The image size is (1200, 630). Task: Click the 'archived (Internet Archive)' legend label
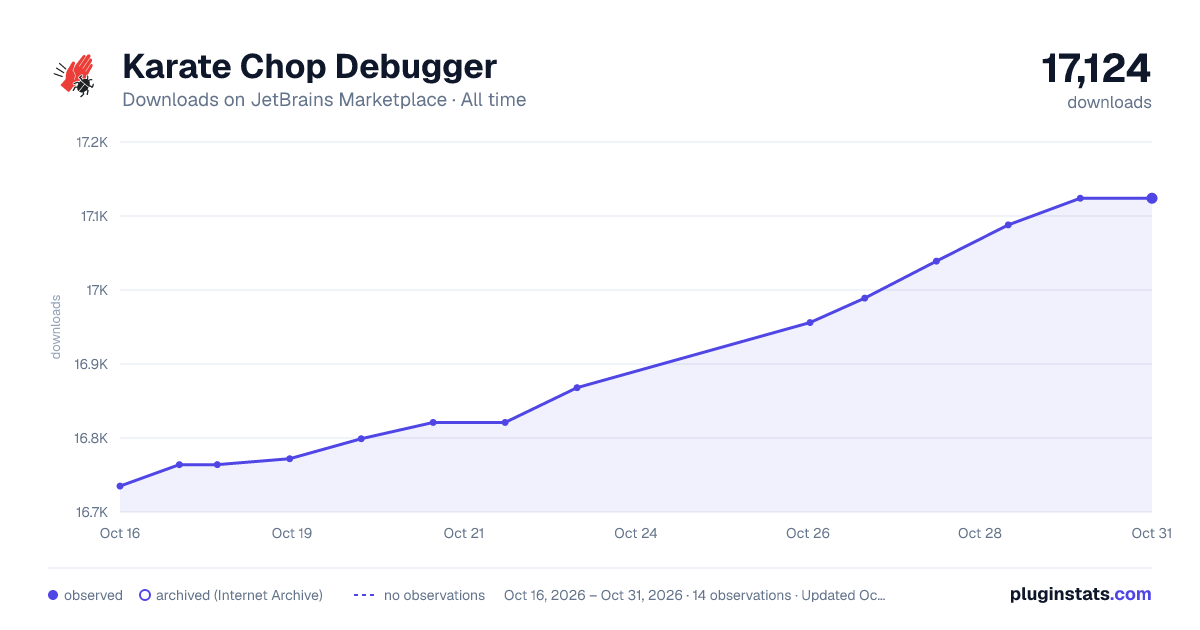pos(239,595)
